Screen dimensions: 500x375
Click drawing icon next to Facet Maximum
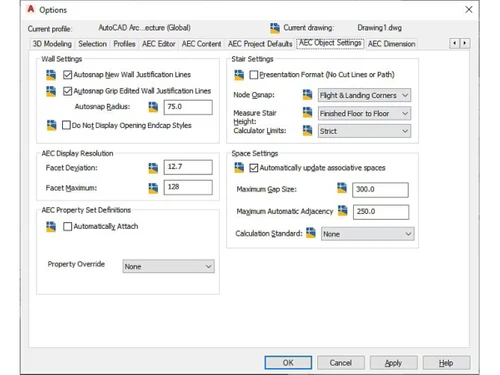(x=153, y=188)
